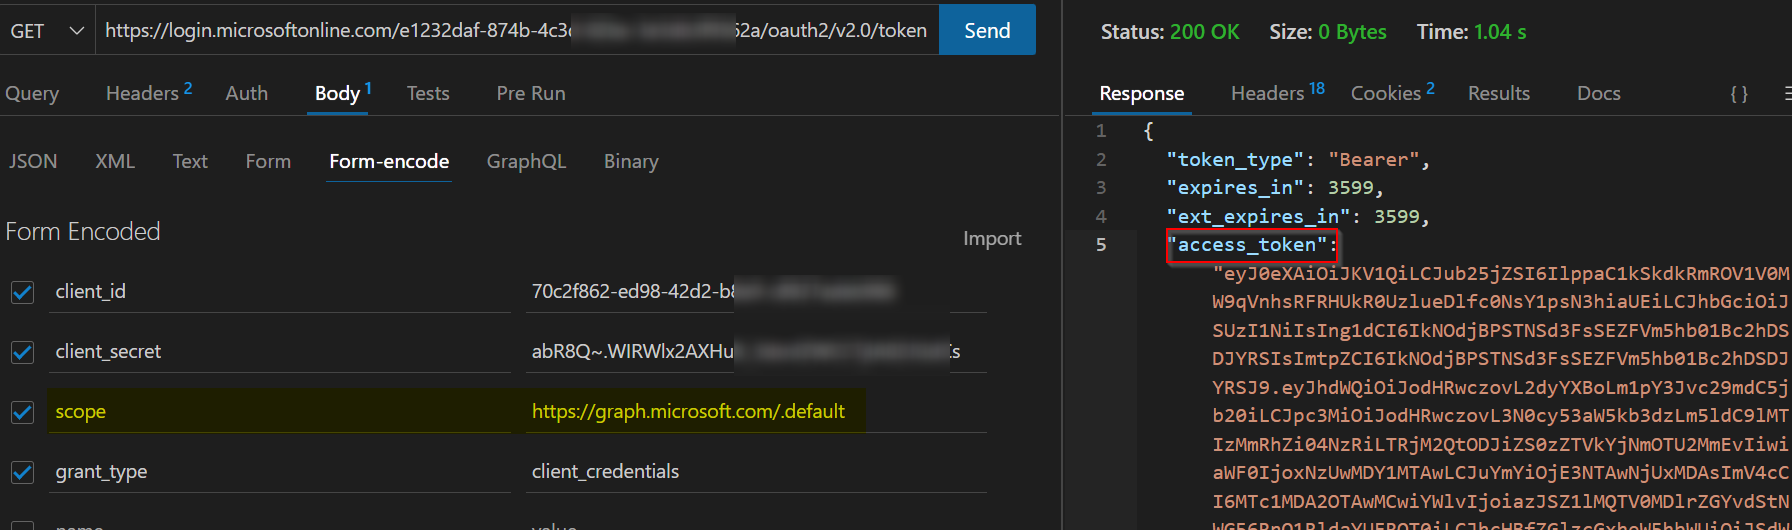1792x530 pixels.
Task: Uncheck the grant_type parameter checkbox
Action: click(x=22, y=472)
